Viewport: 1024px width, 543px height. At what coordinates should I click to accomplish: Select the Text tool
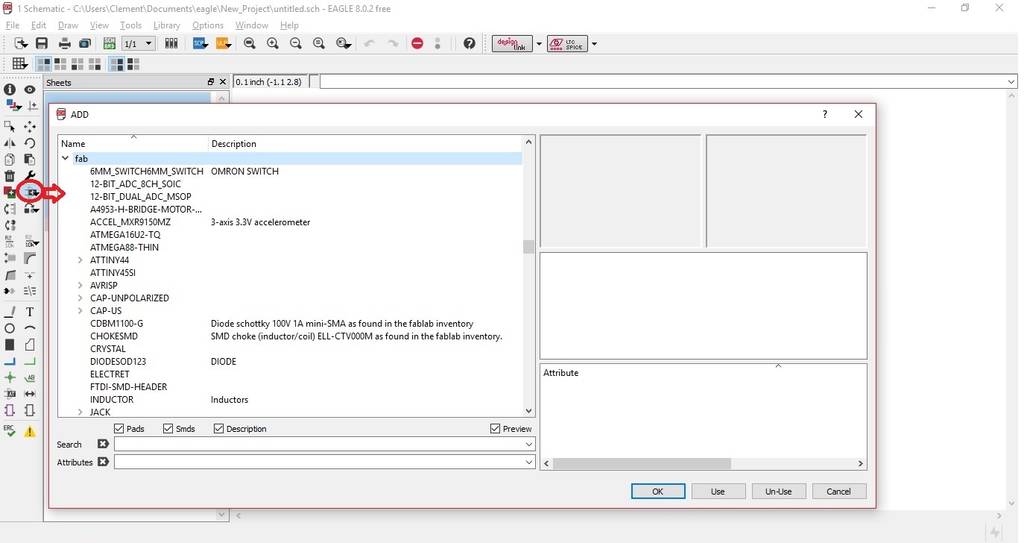click(30, 312)
